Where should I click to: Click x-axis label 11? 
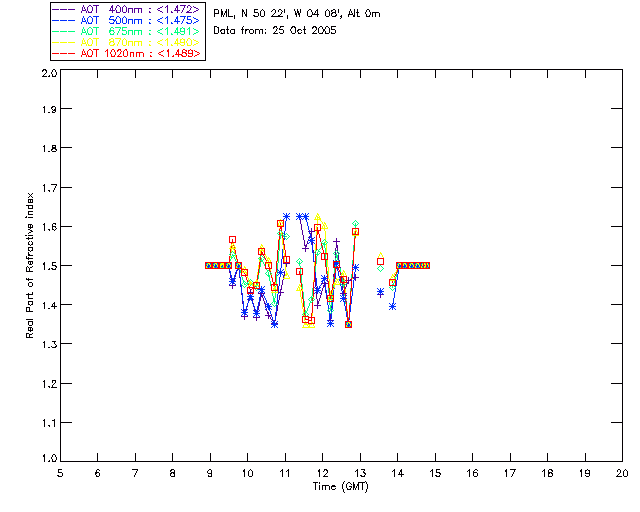pos(285,473)
